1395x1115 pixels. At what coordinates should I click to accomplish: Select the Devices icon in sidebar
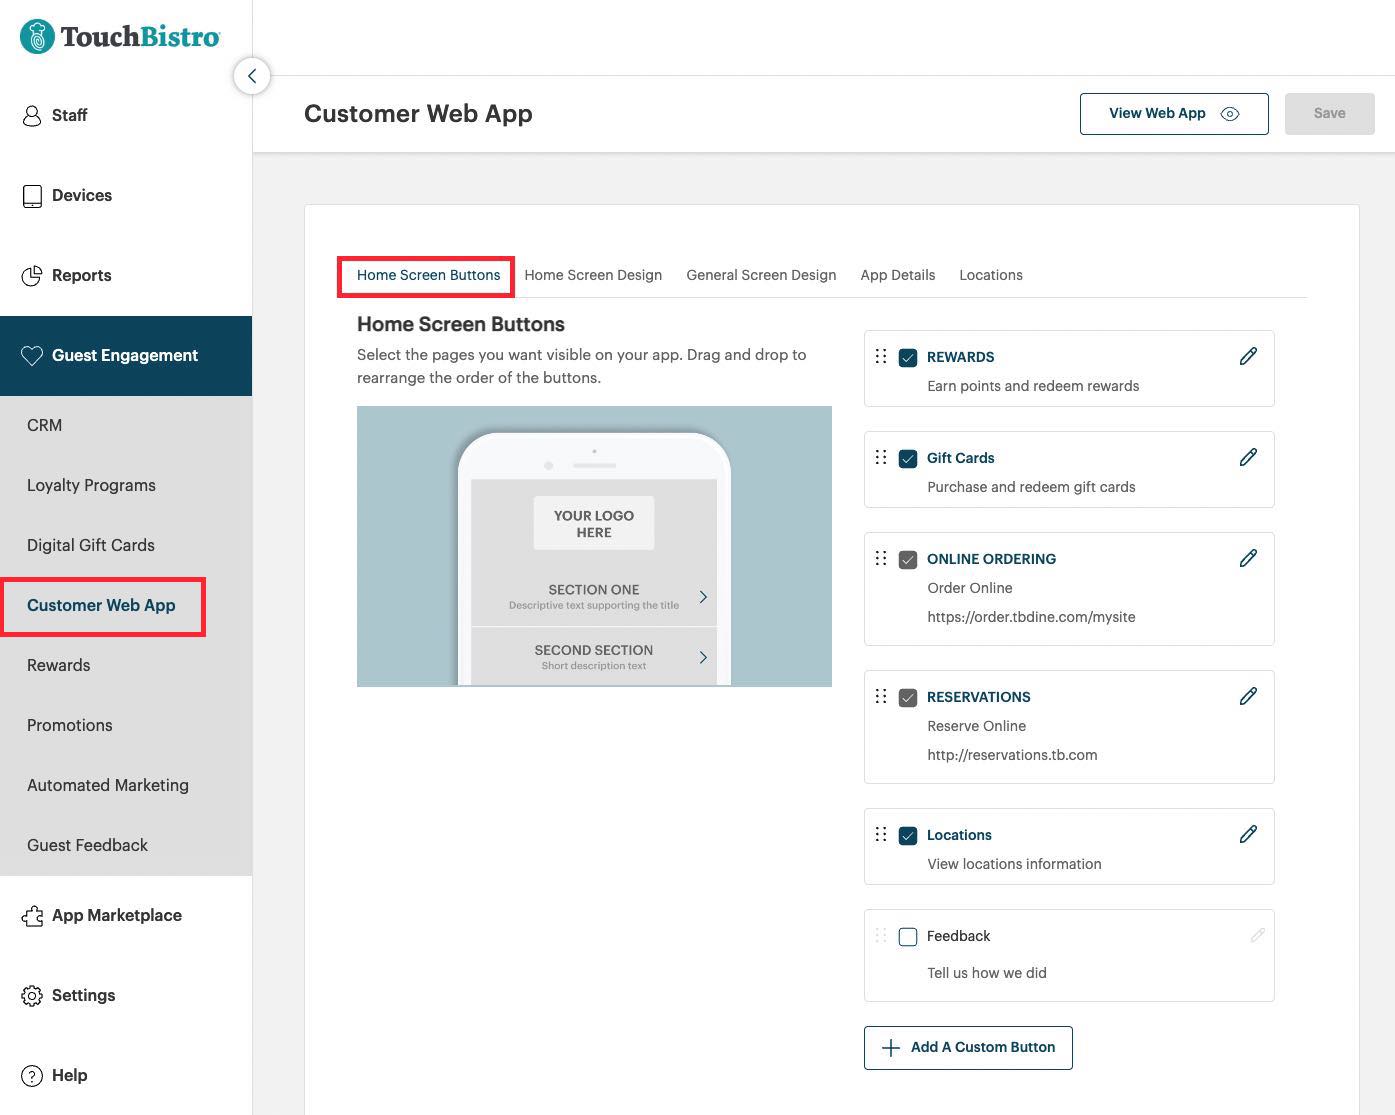(31, 195)
